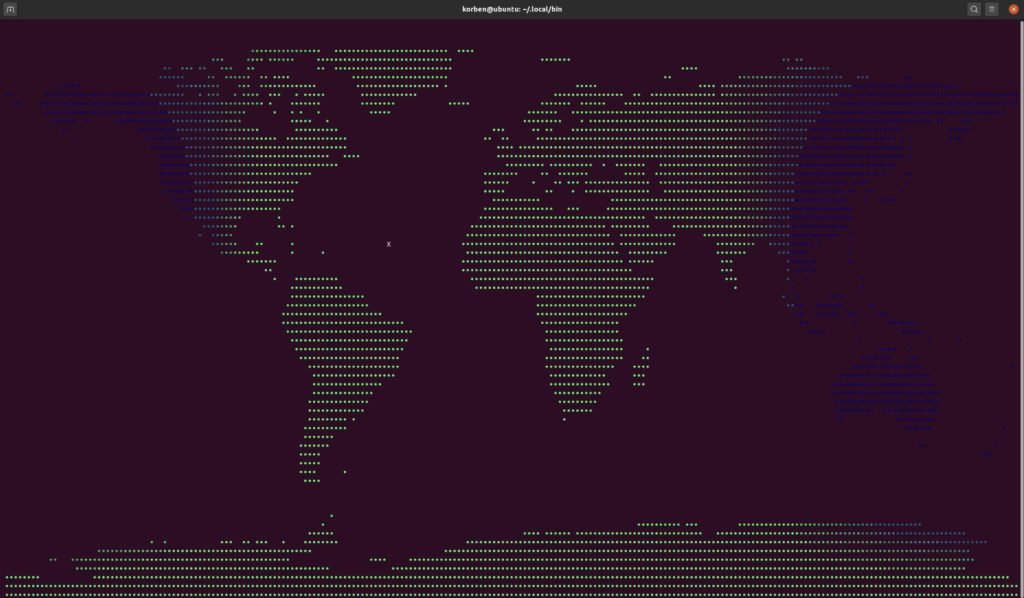Click the vertical scrollbar on the right edge
The height and width of the screenshot is (598, 1024).
click(1021, 308)
